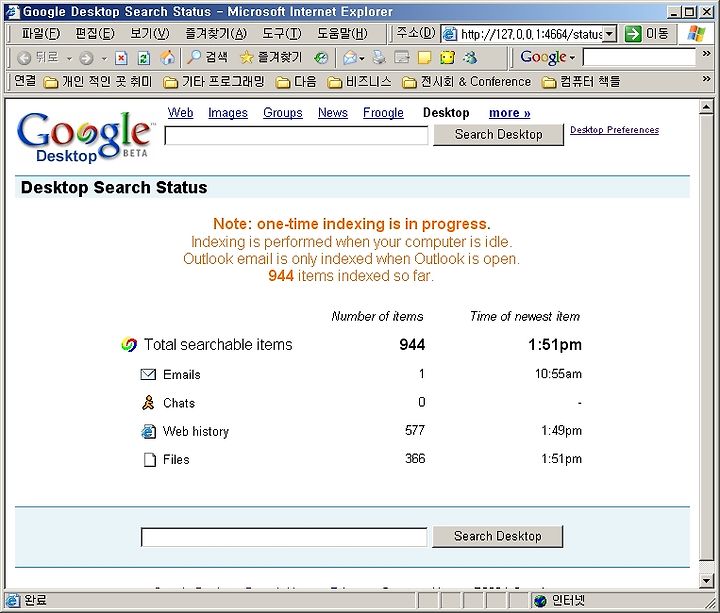Open the 컴퓨터 책들 links folder
Viewport: 720px width, 613px height.
(x=581, y=82)
